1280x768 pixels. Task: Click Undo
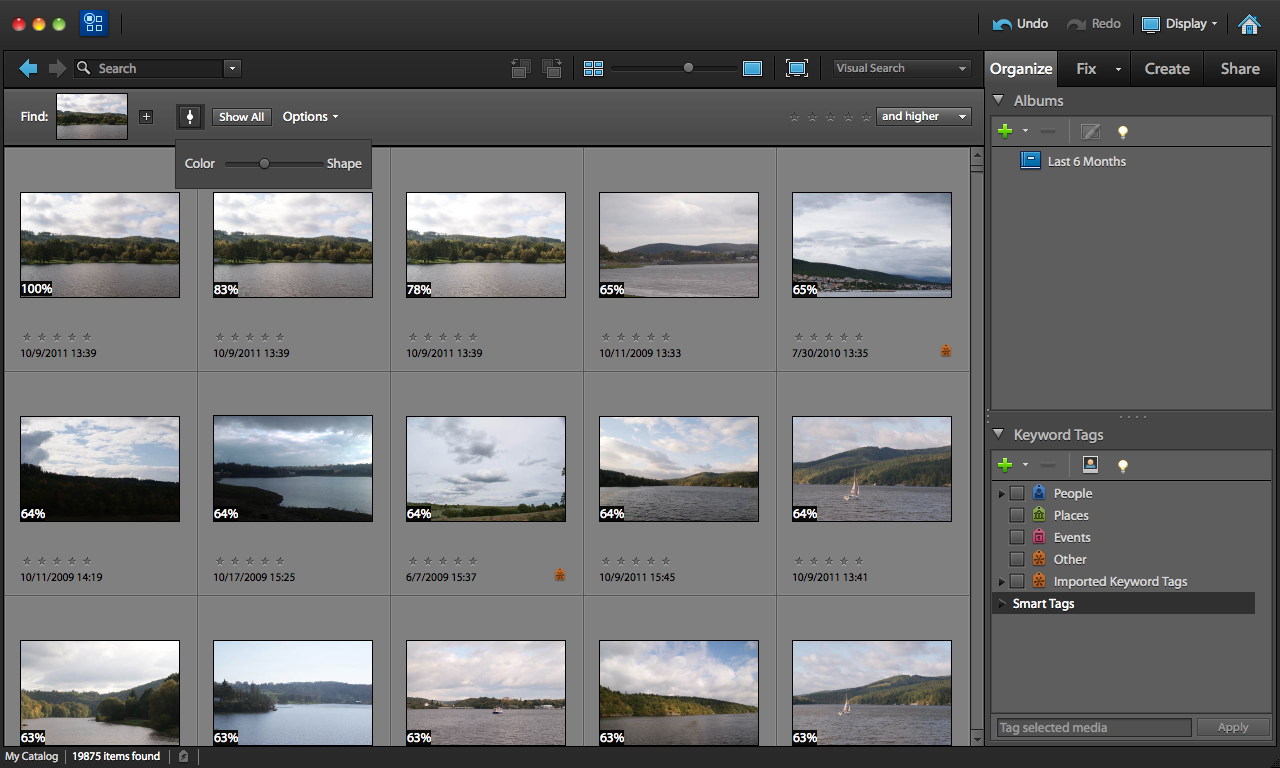tap(1020, 24)
